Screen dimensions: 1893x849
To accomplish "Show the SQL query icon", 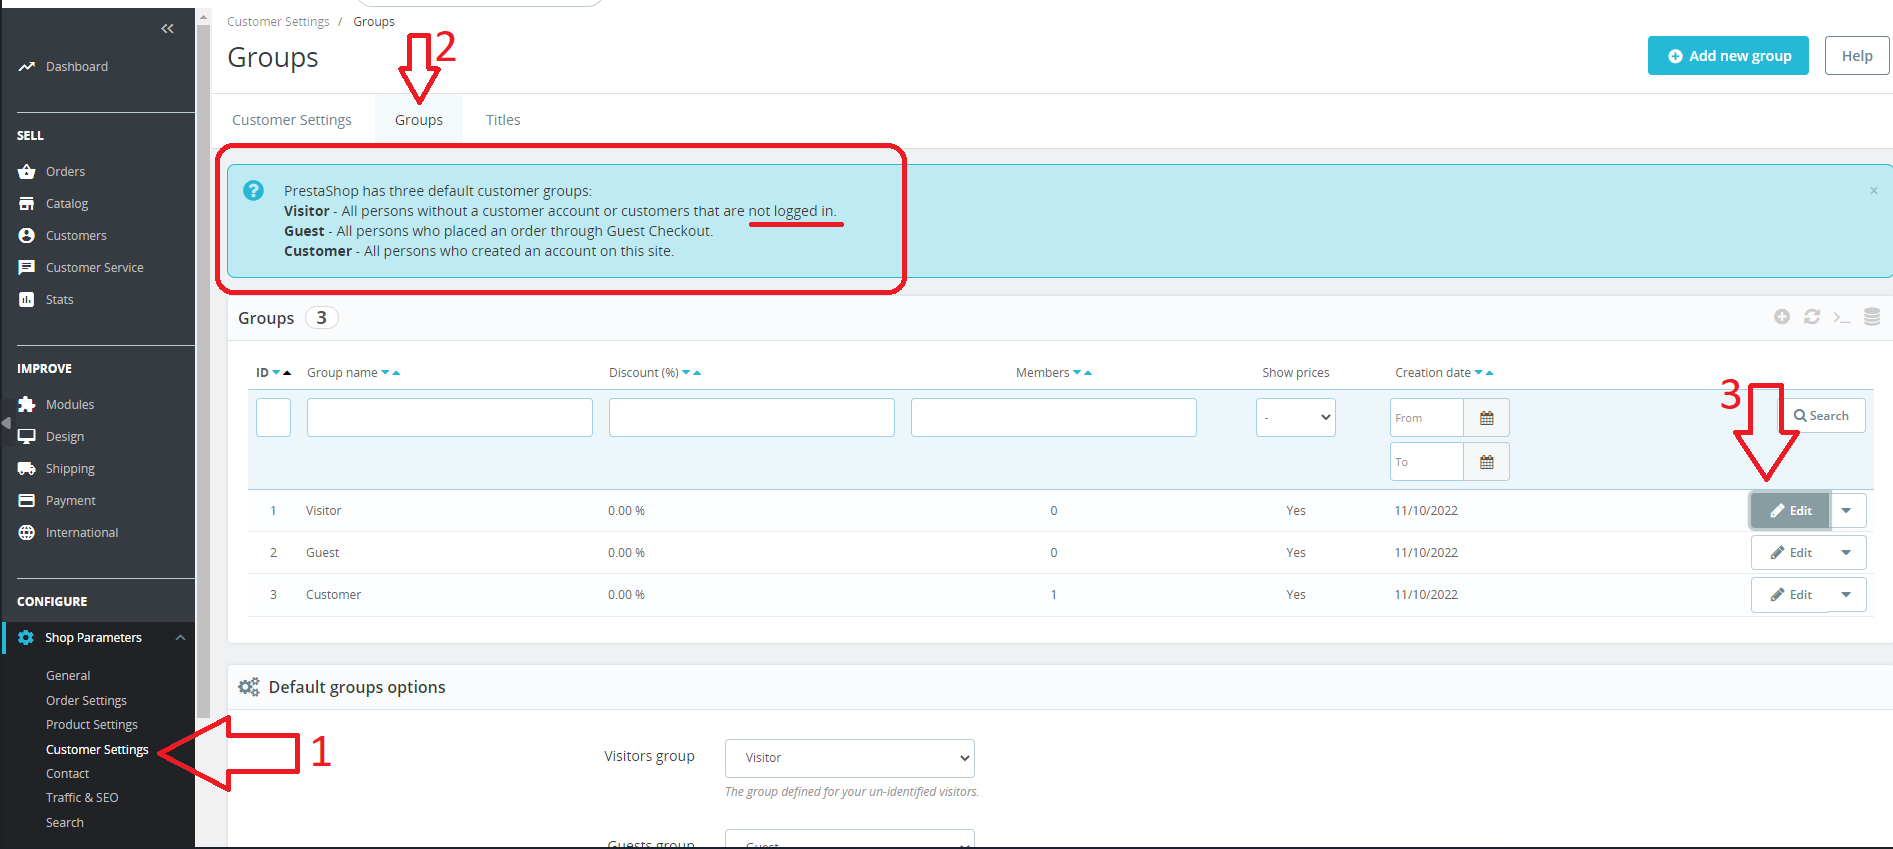I will click(x=1842, y=317).
